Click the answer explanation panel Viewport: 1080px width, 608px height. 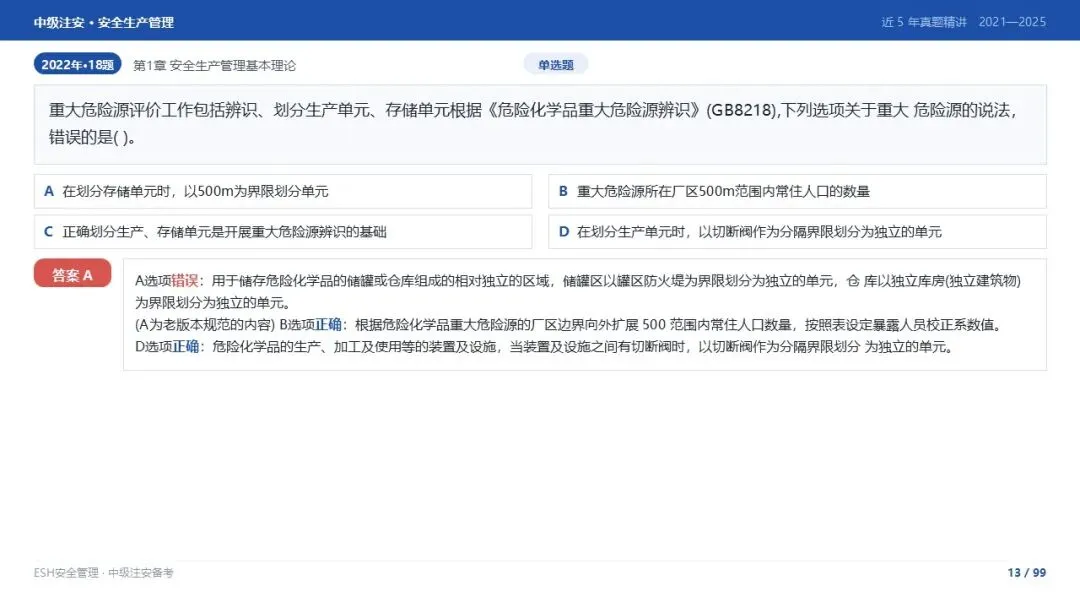585,315
